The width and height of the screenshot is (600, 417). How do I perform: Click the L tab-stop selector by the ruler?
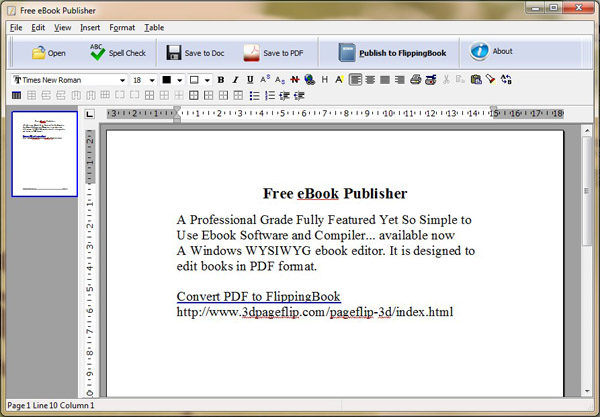(90, 114)
